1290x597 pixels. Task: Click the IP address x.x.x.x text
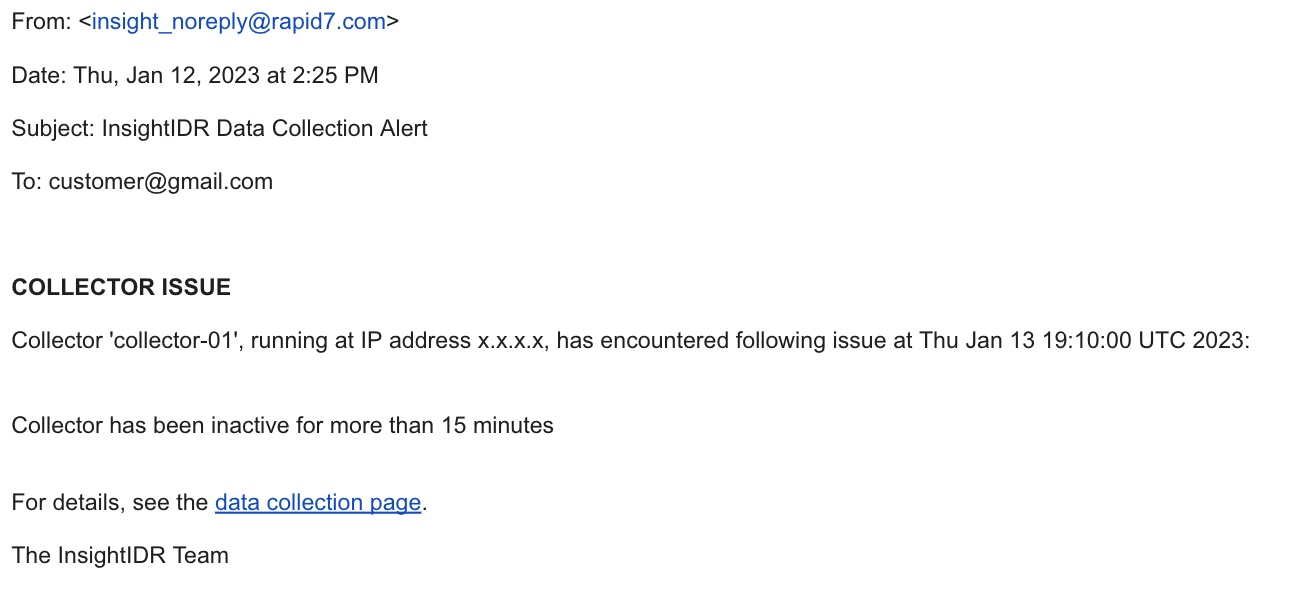pyautogui.click(x=511, y=341)
